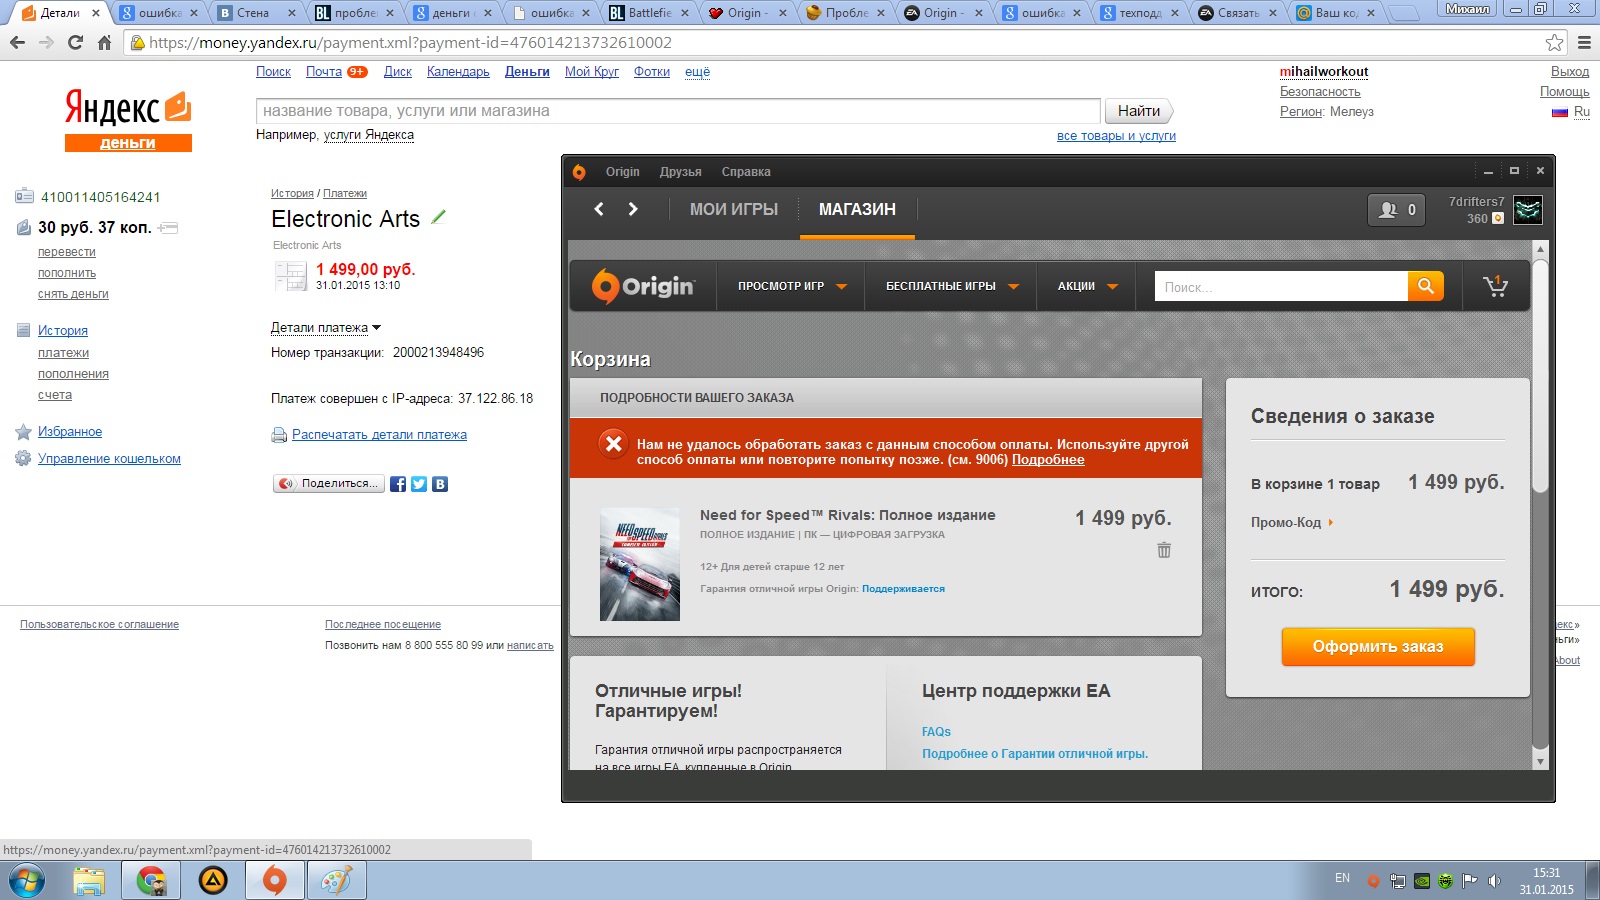Click the Origin store logo
The image size is (1600, 900).
pyautogui.click(x=644, y=286)
